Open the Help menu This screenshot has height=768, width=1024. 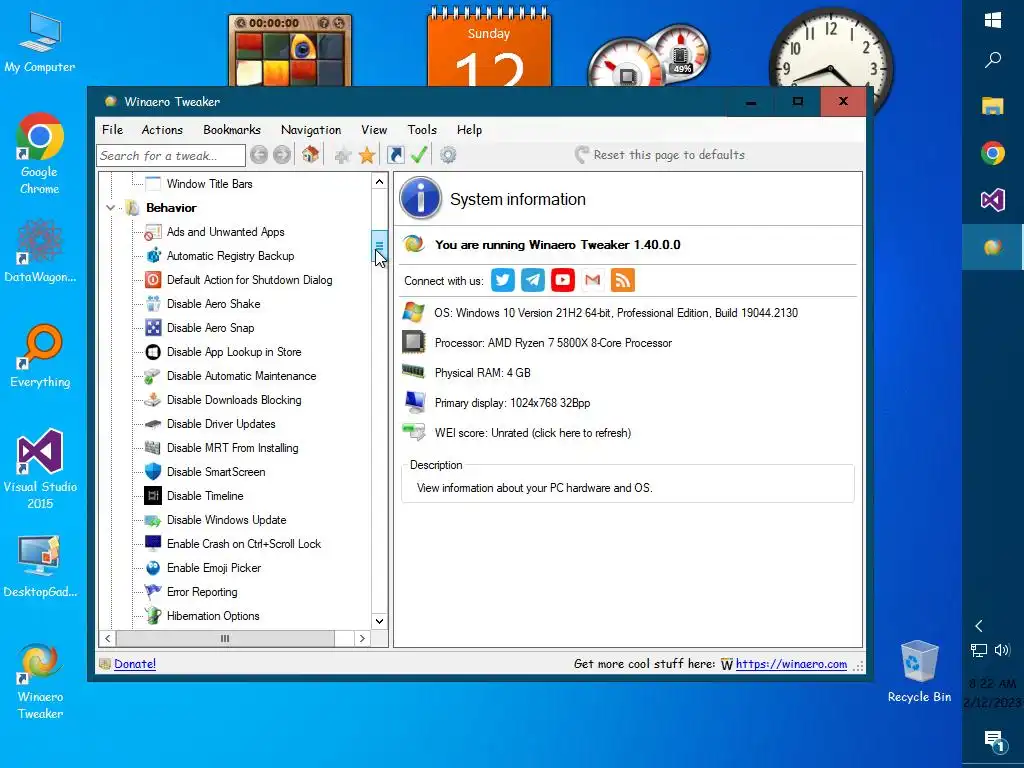[x=469, y=129]
